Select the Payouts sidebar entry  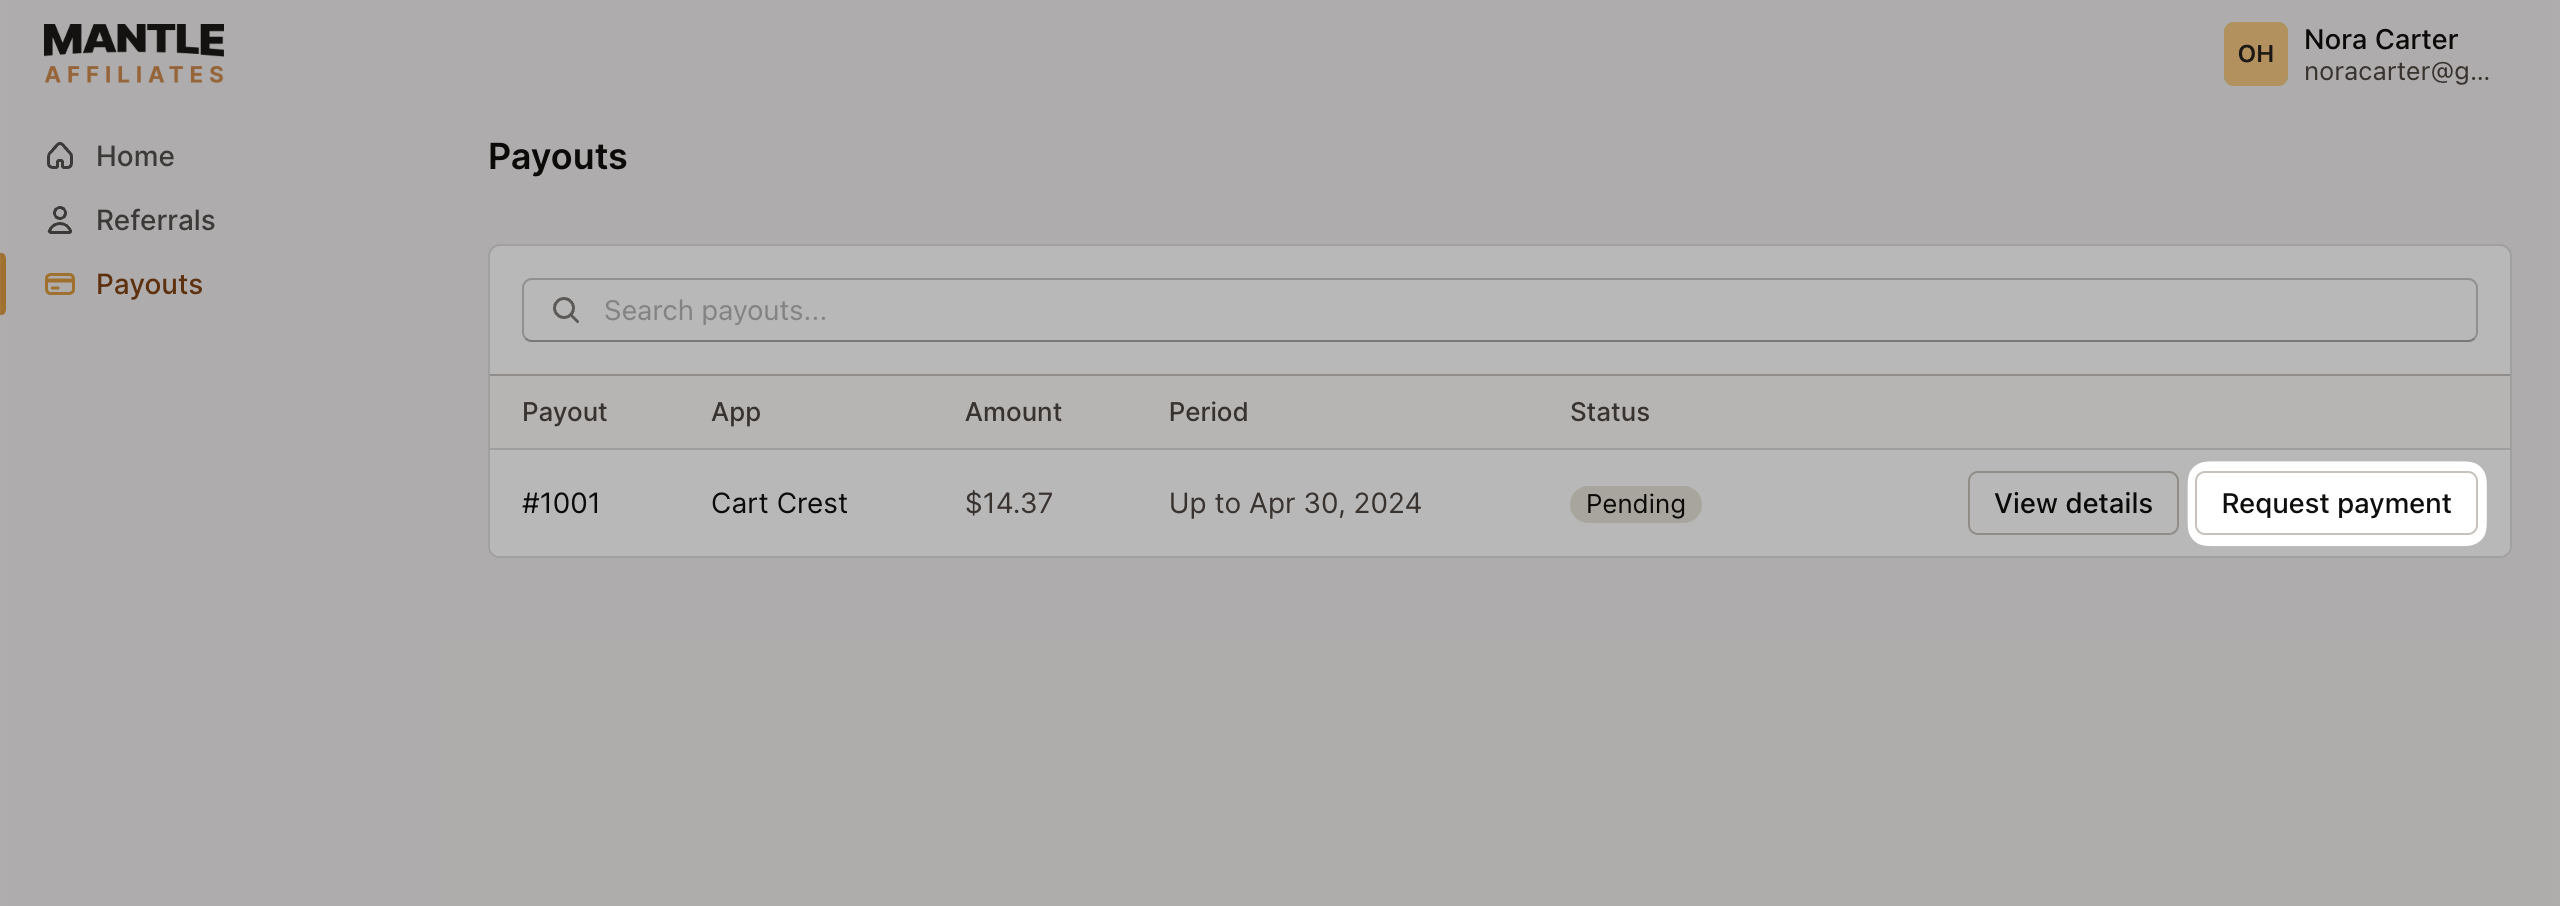(149, 284)
